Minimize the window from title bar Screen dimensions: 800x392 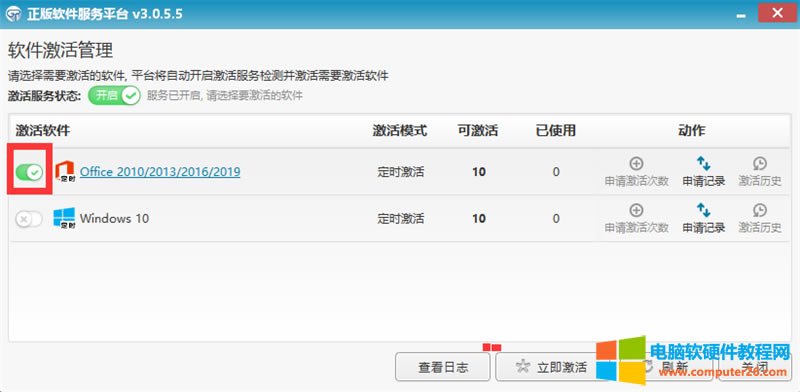(x=741, y=14)
